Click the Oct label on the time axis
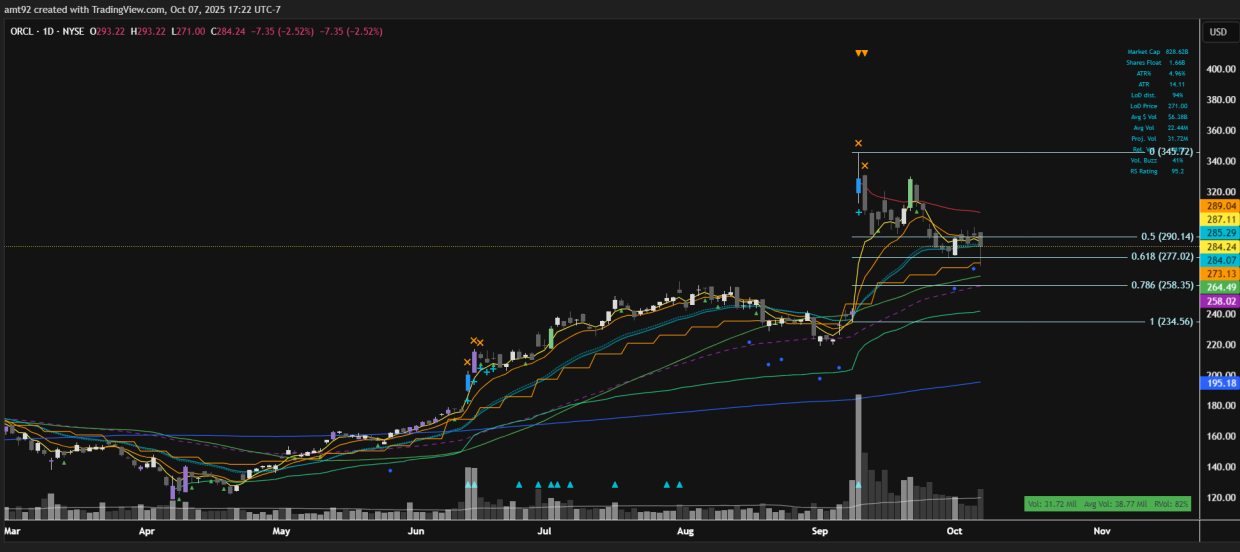1240x552 pixels. pos(953,534)
